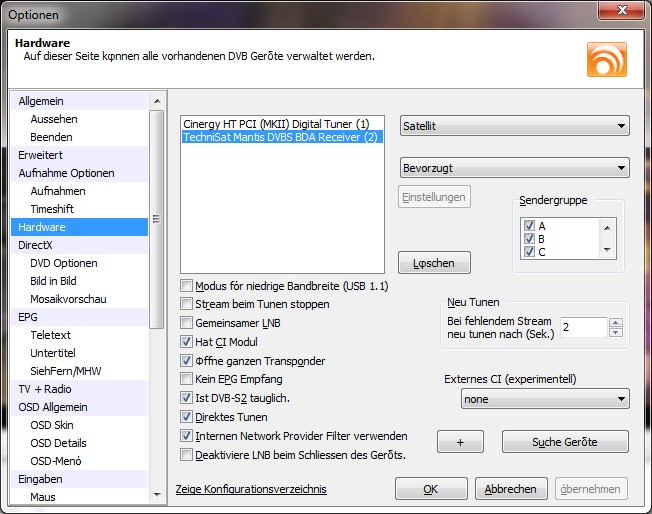Uncheck Sendergruppe A
Screen dimensions: 652x514
pyautogui.click(x=529, y=226)
